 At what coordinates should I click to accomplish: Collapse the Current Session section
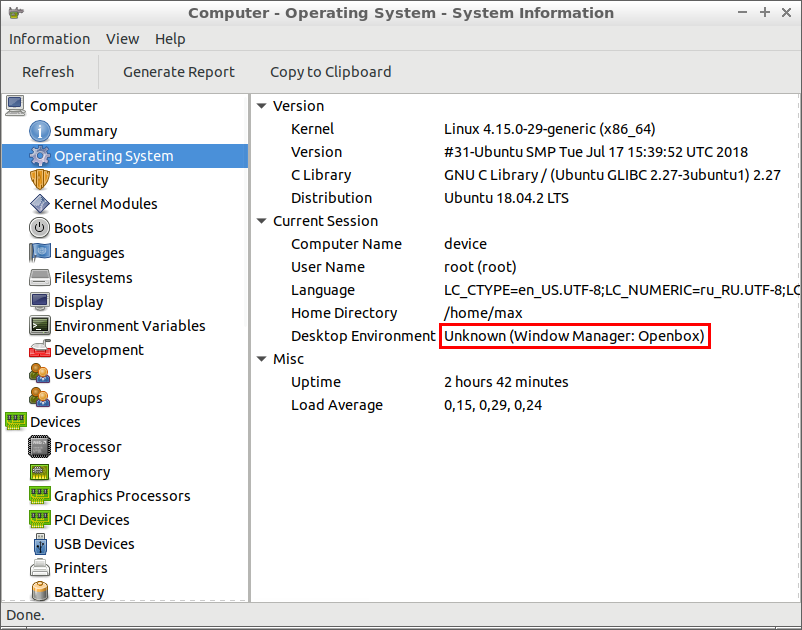coord(262,221)
